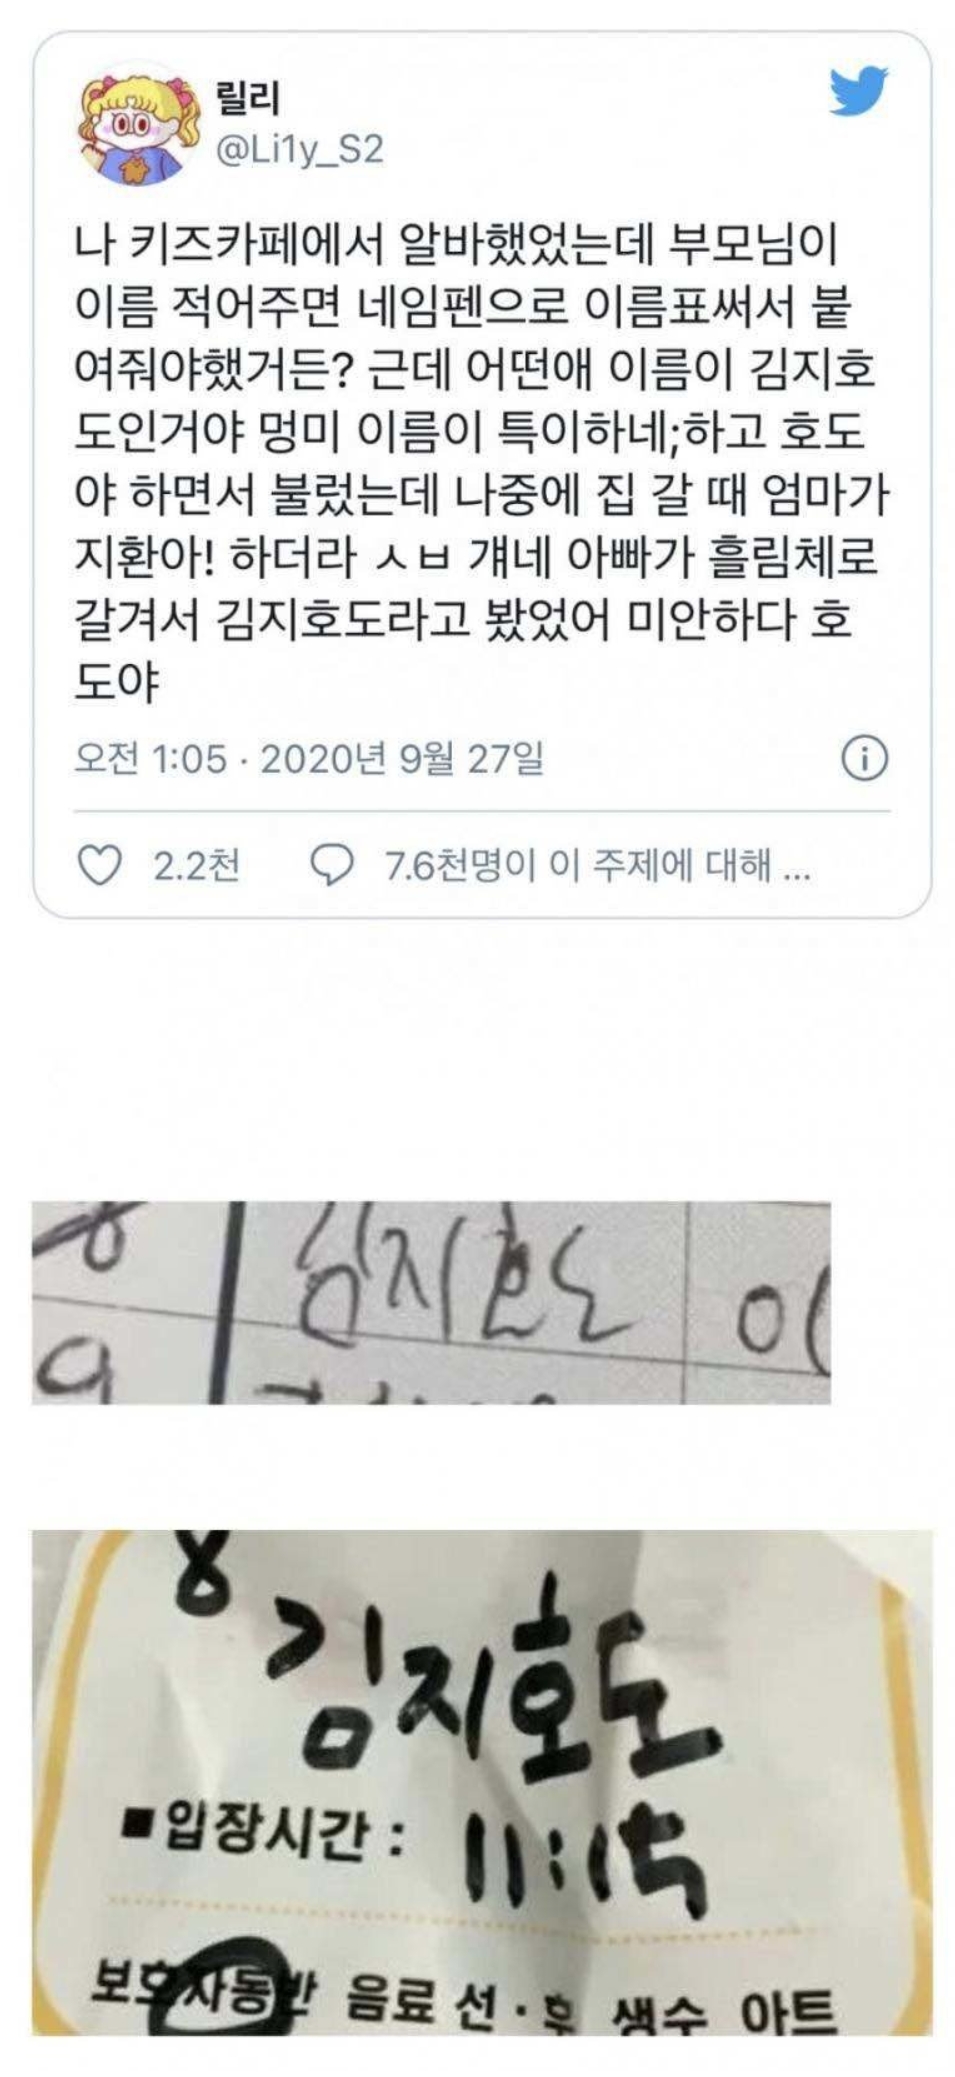Open display name 릴리

246,98
